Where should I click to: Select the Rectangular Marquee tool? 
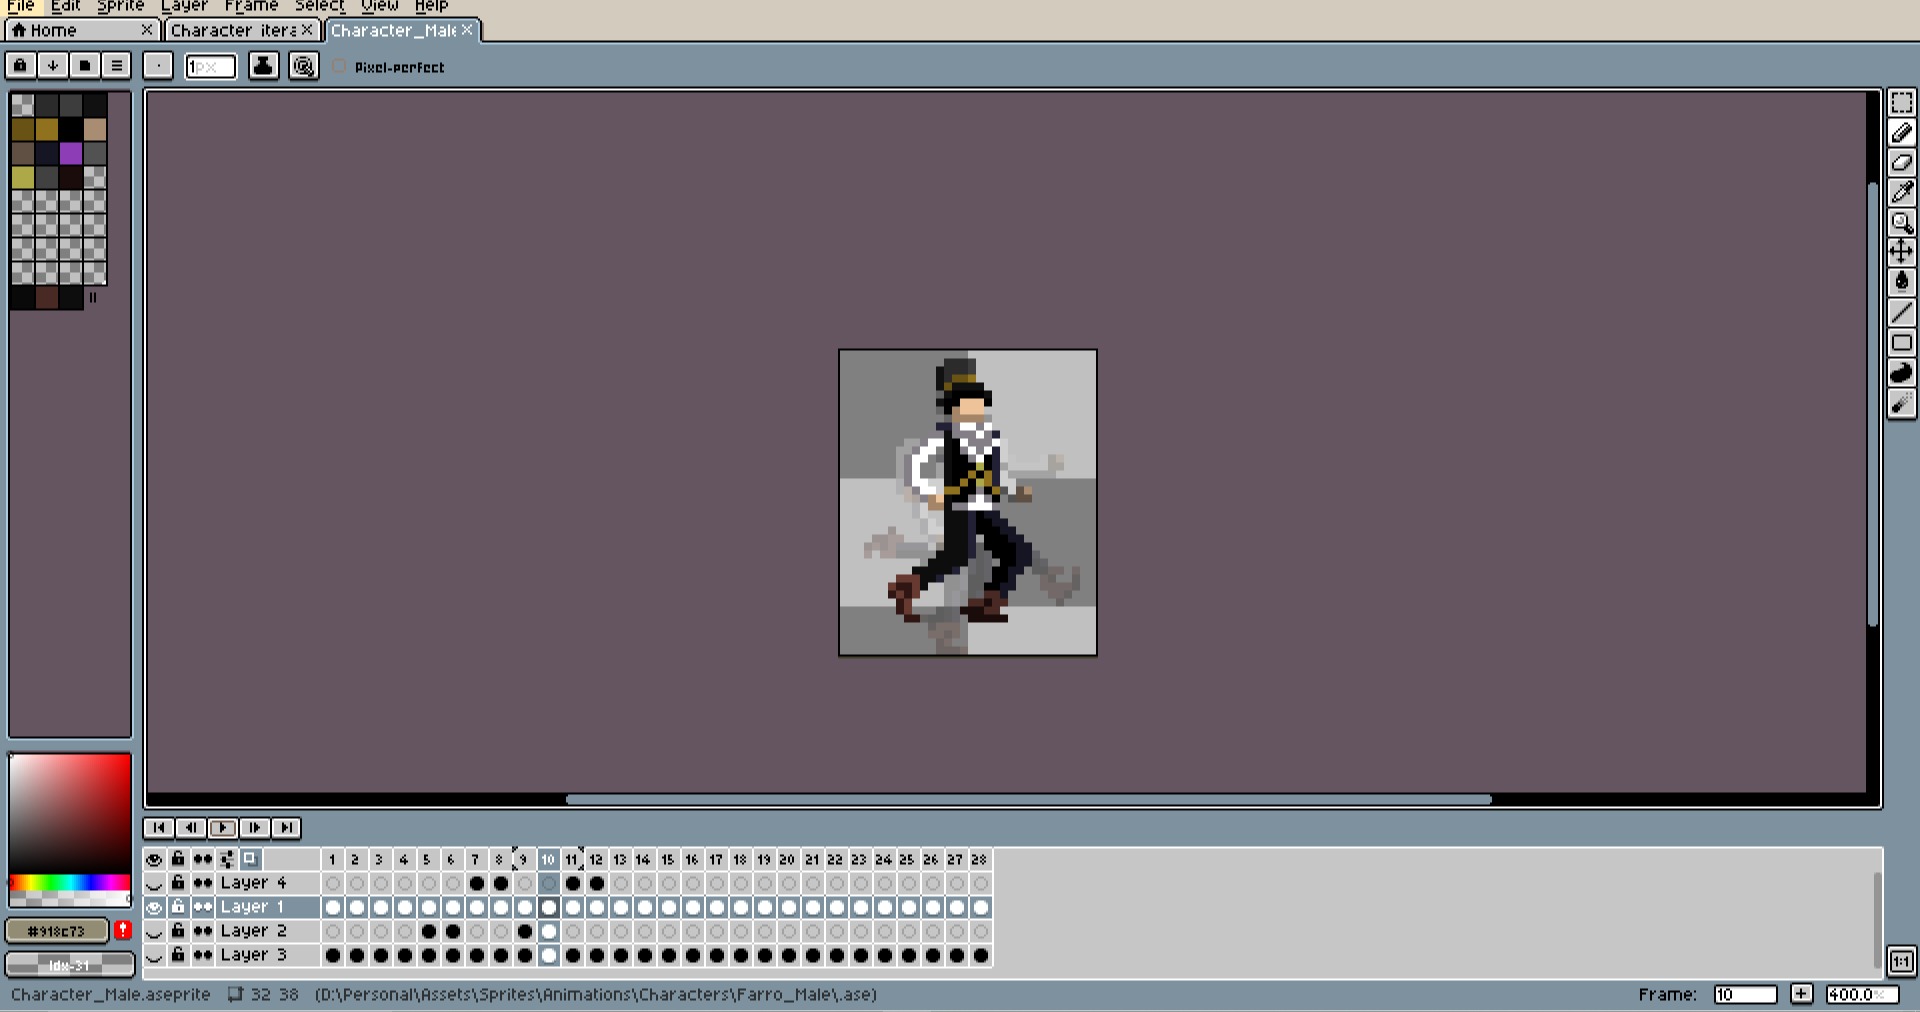1901,104
